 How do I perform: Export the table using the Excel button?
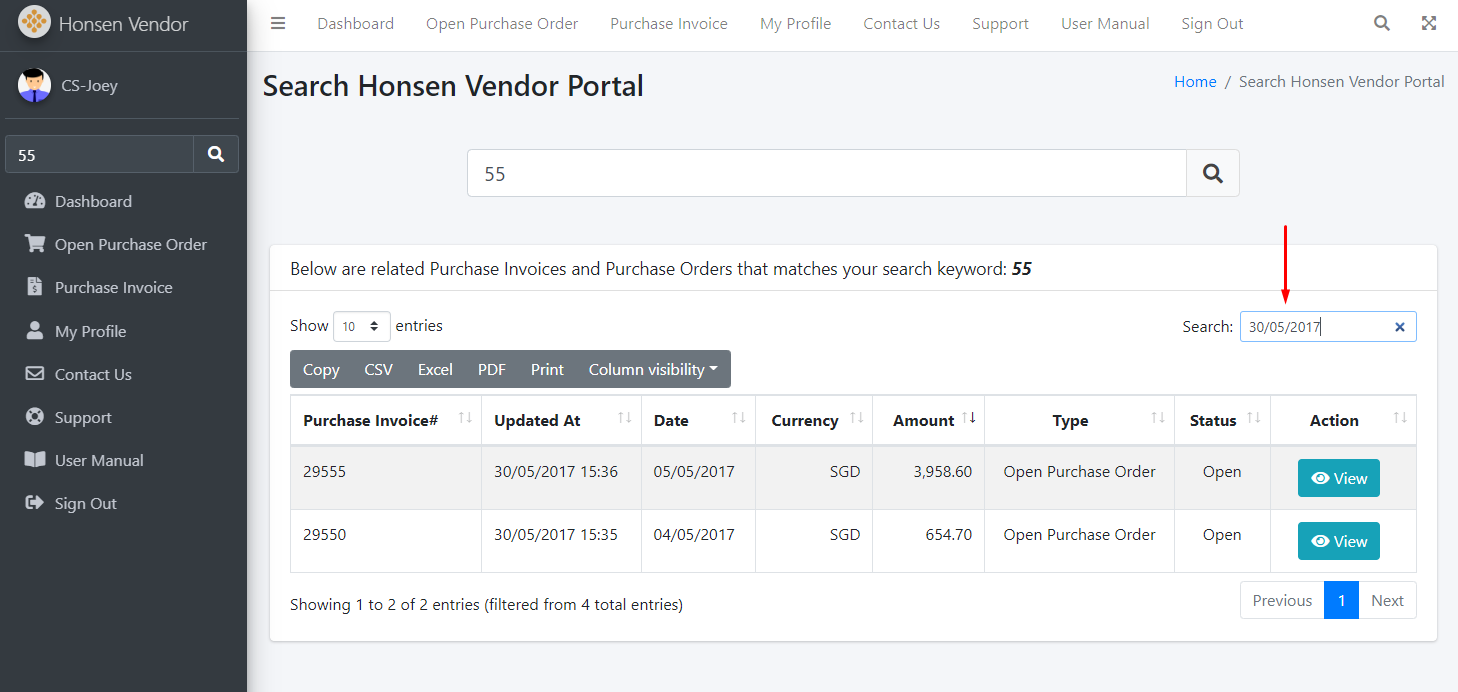coord(435,369)
